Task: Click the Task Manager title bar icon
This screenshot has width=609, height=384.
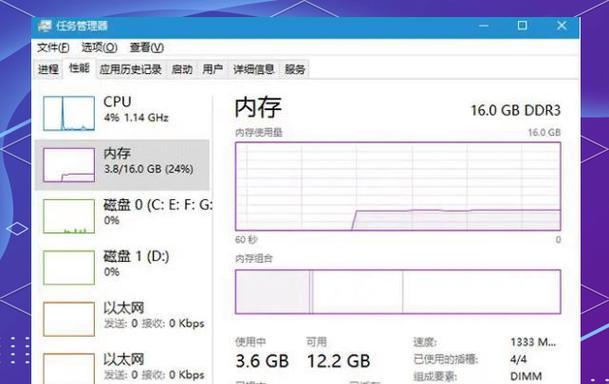Action: click(45, 26)
